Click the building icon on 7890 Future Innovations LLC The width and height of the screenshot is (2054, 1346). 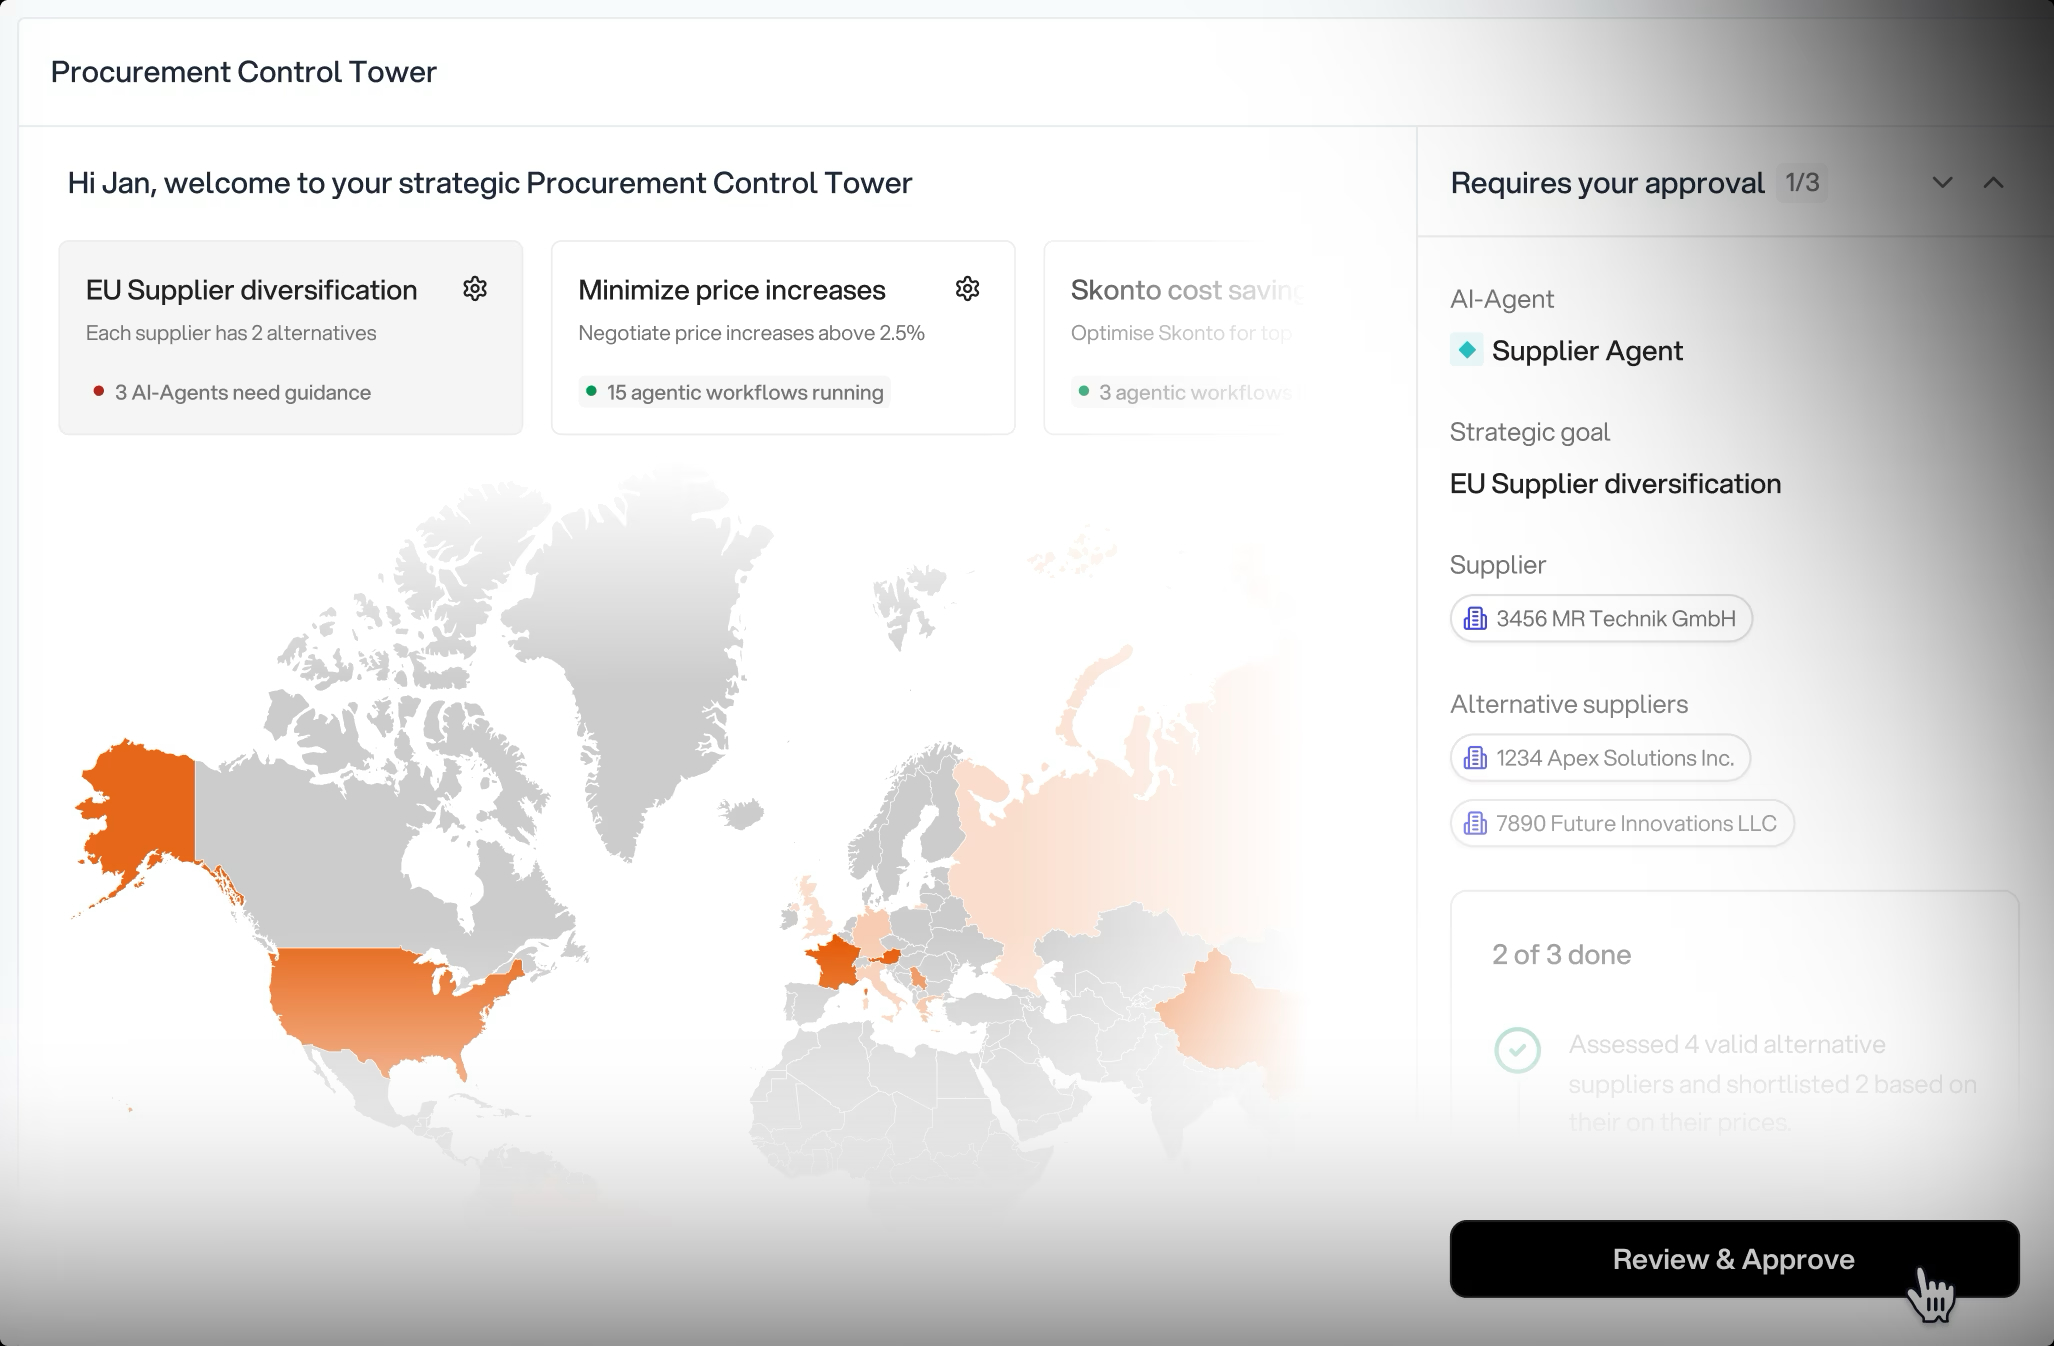pyautogui.click(x=1473, y=823)
